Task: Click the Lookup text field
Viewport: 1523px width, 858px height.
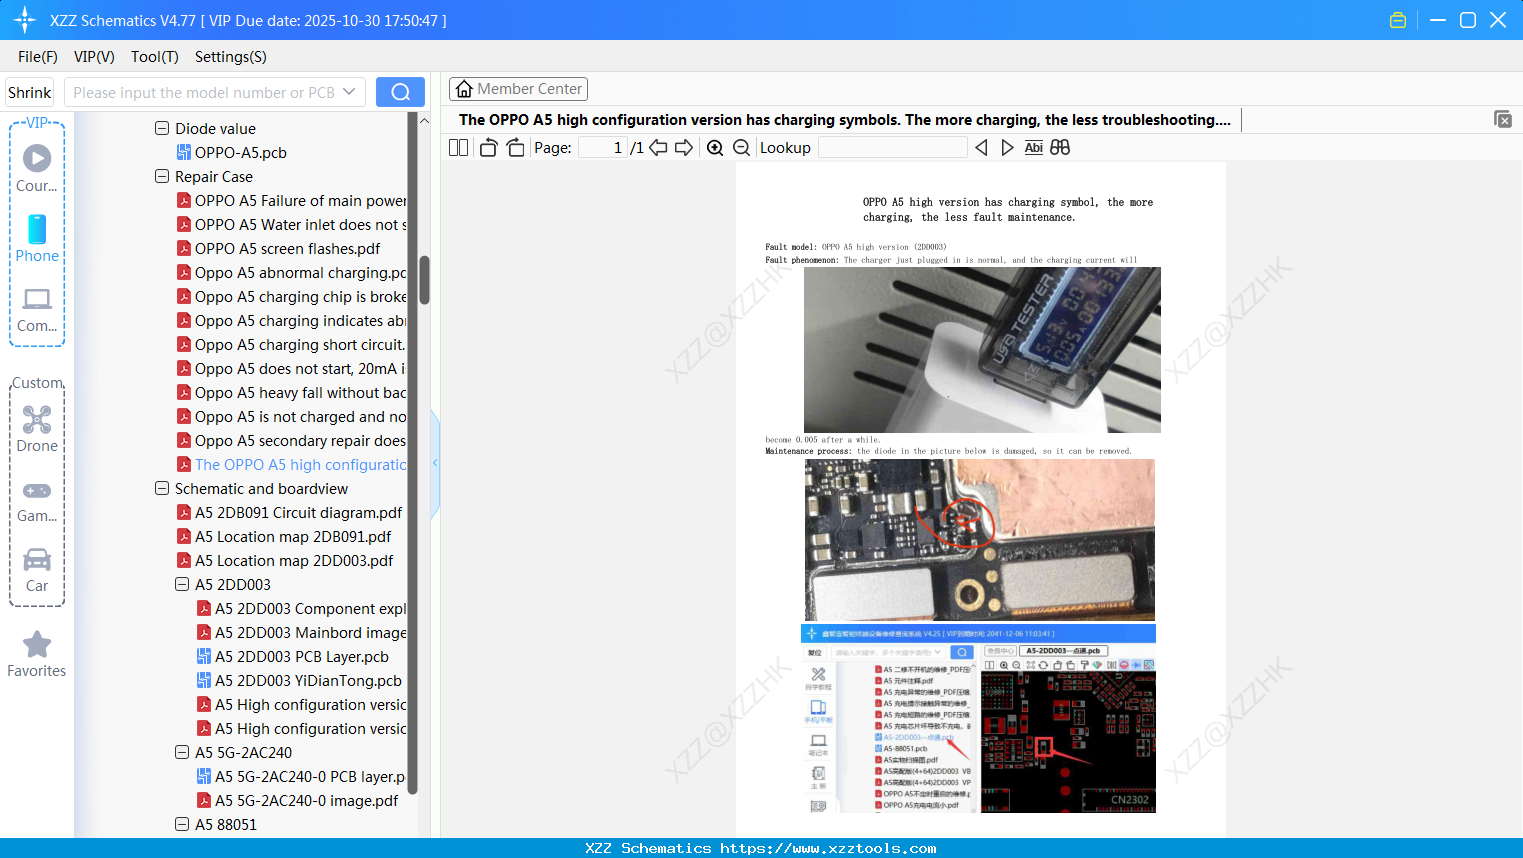Action: coord(893,148)
